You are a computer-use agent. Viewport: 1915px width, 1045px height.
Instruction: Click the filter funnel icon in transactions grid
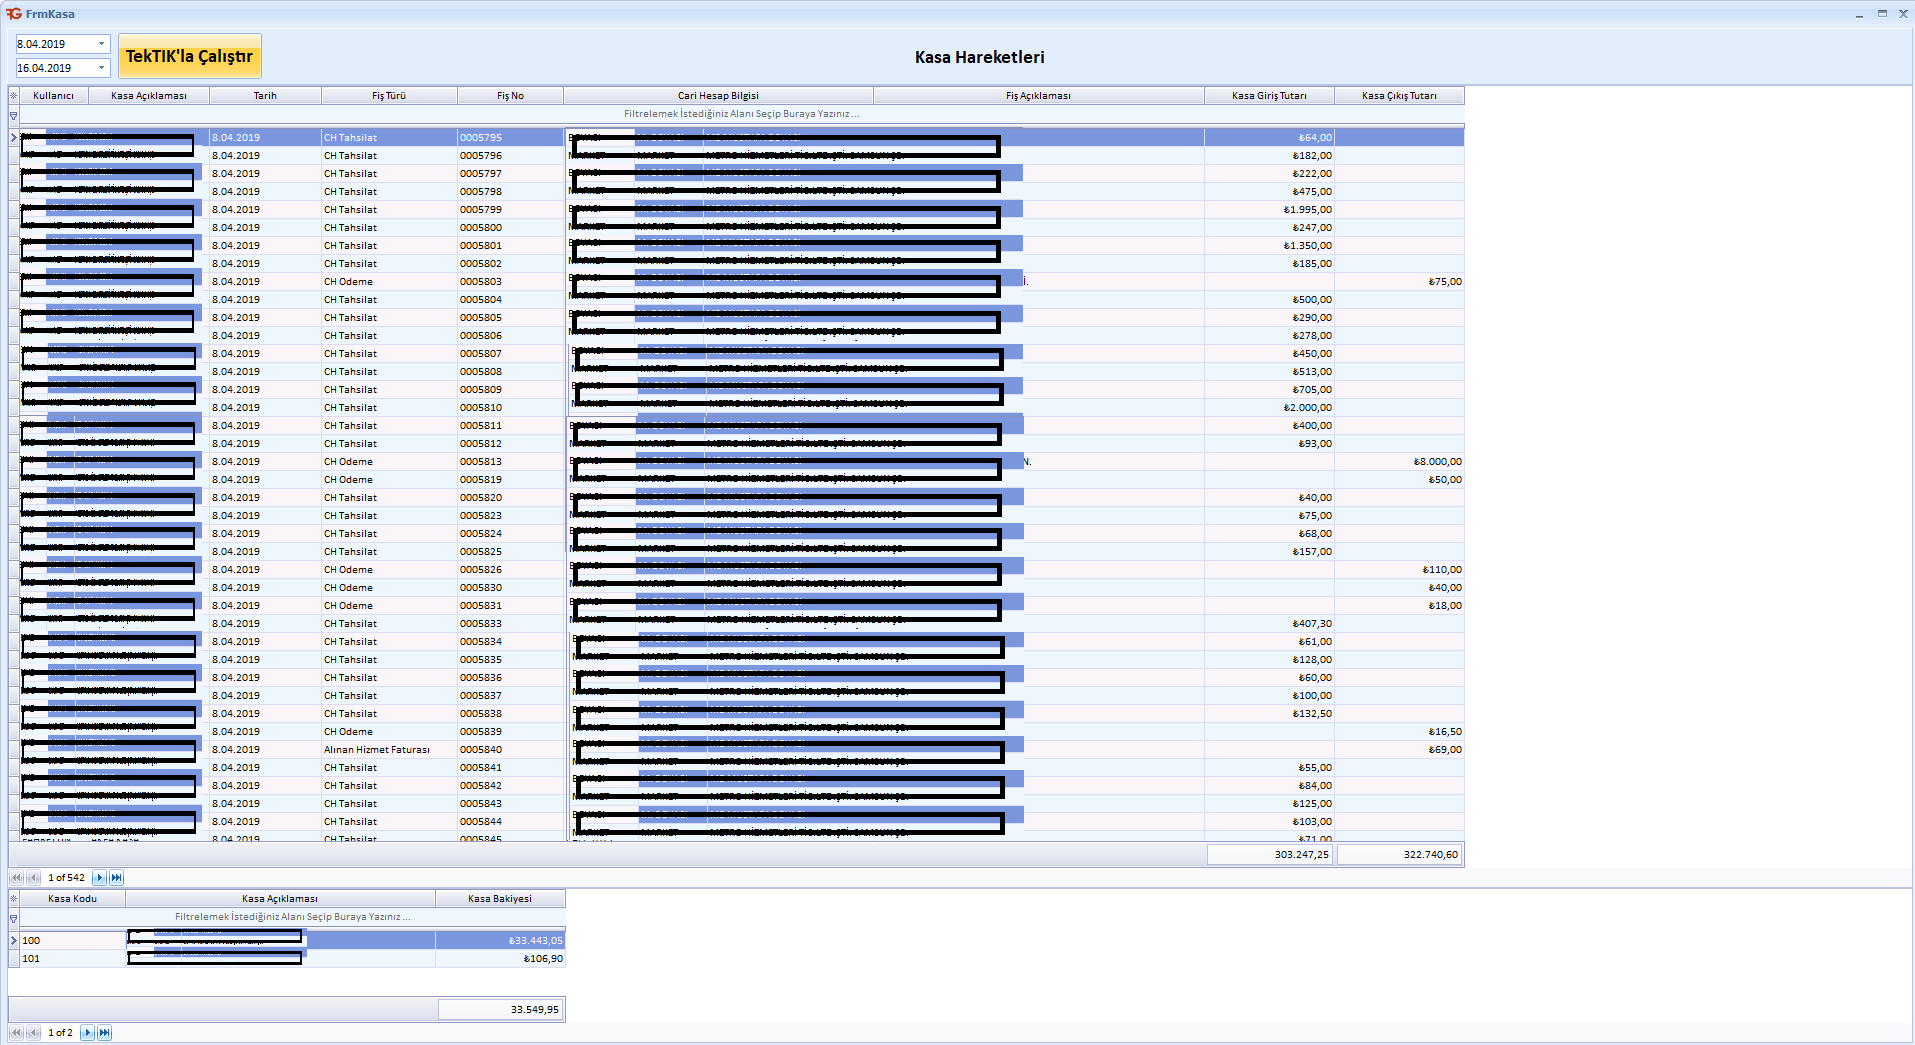[x=14, y=115]
